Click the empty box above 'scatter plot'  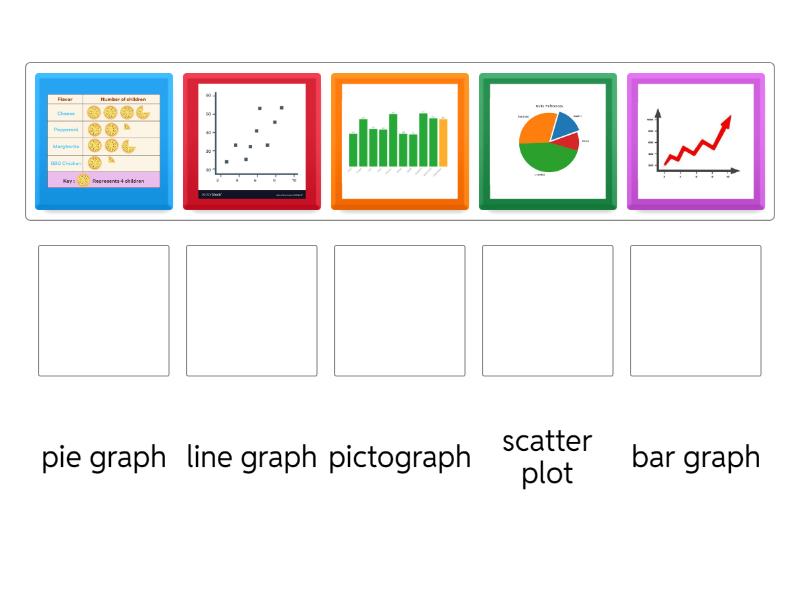click(548, 311)
